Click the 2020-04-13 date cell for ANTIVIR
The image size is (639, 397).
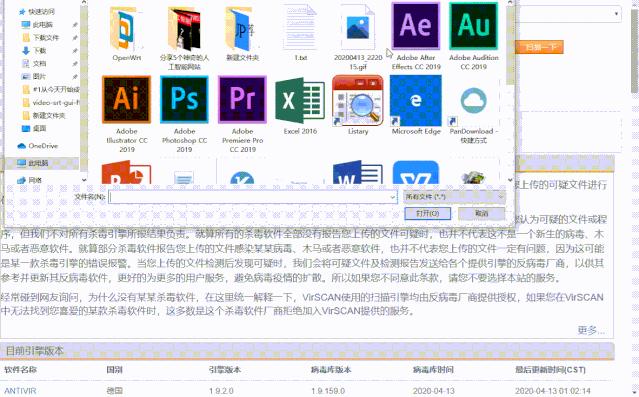[434, 391]
